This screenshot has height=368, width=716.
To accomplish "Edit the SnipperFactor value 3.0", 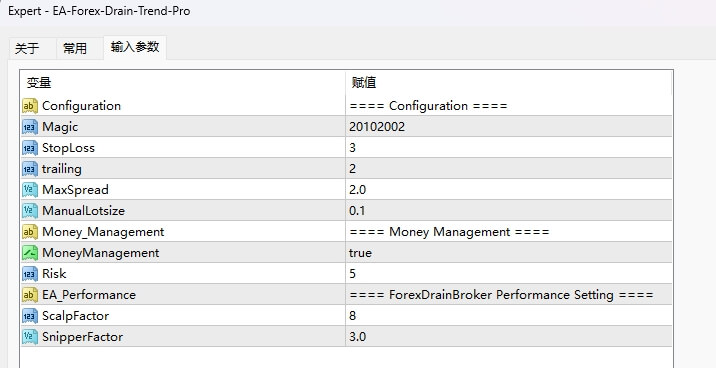I will [509, 337].
